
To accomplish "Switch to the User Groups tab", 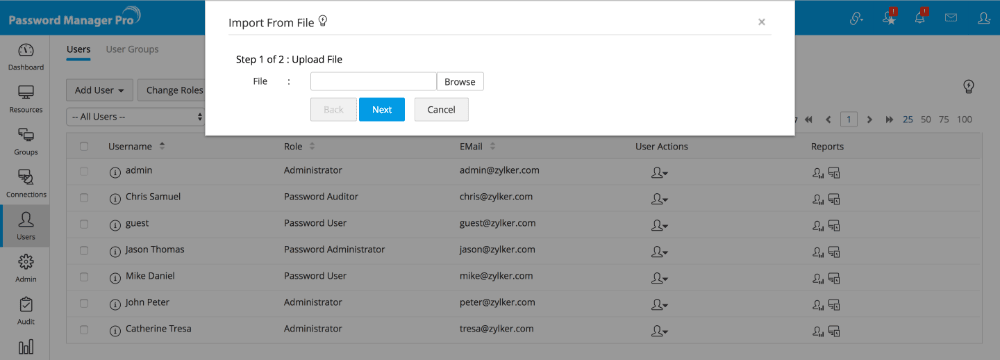I will click(132, 49).
